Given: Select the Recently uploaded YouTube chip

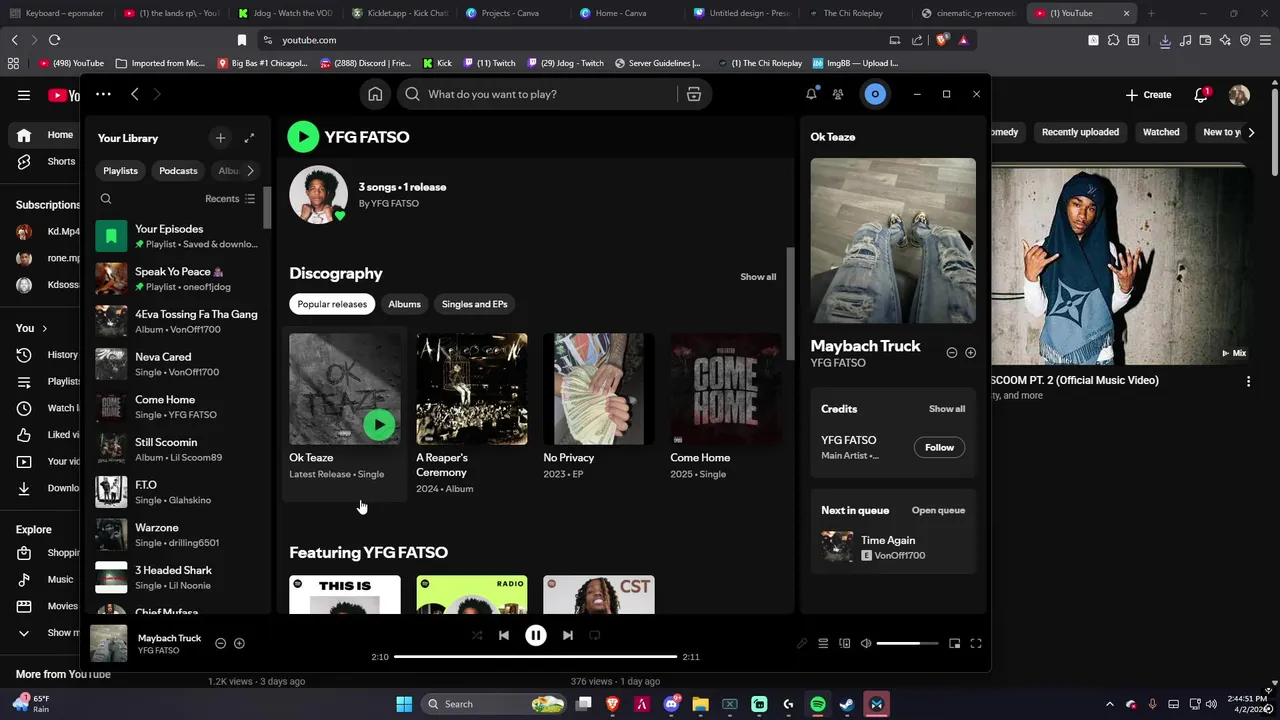Looking at the screenshot, I should tap(1080, 132).
